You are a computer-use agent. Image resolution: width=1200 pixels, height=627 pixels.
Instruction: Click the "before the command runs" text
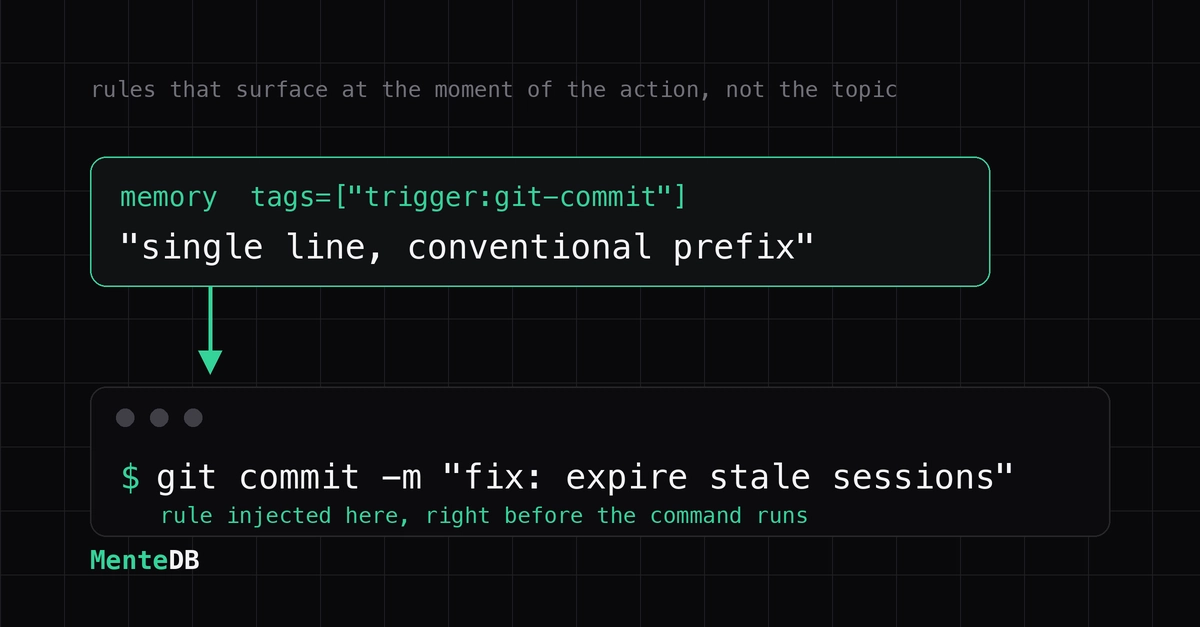pyautogui.click(x=655, y=516)
